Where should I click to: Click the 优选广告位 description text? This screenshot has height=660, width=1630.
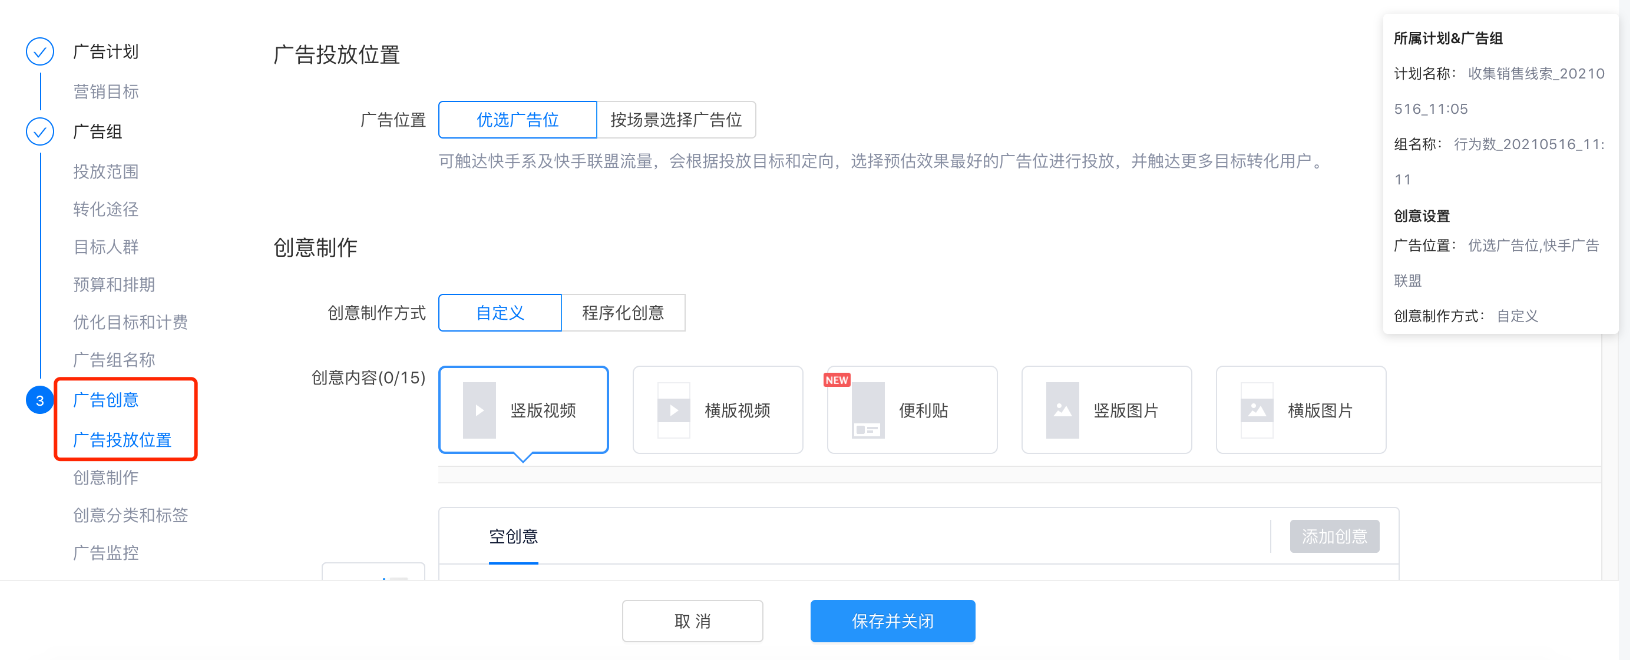click(883, 161)
